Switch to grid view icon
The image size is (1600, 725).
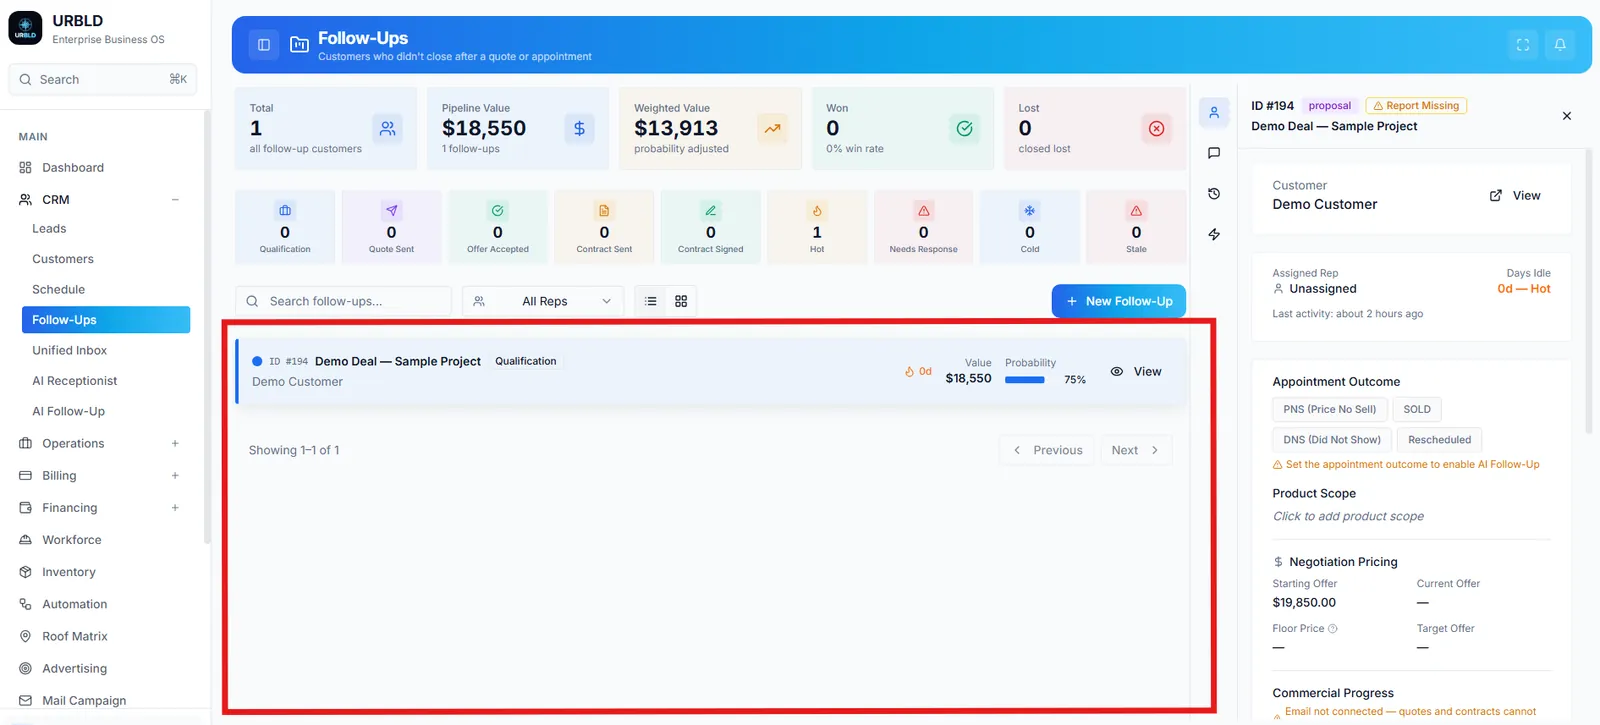tap(681, 301)
